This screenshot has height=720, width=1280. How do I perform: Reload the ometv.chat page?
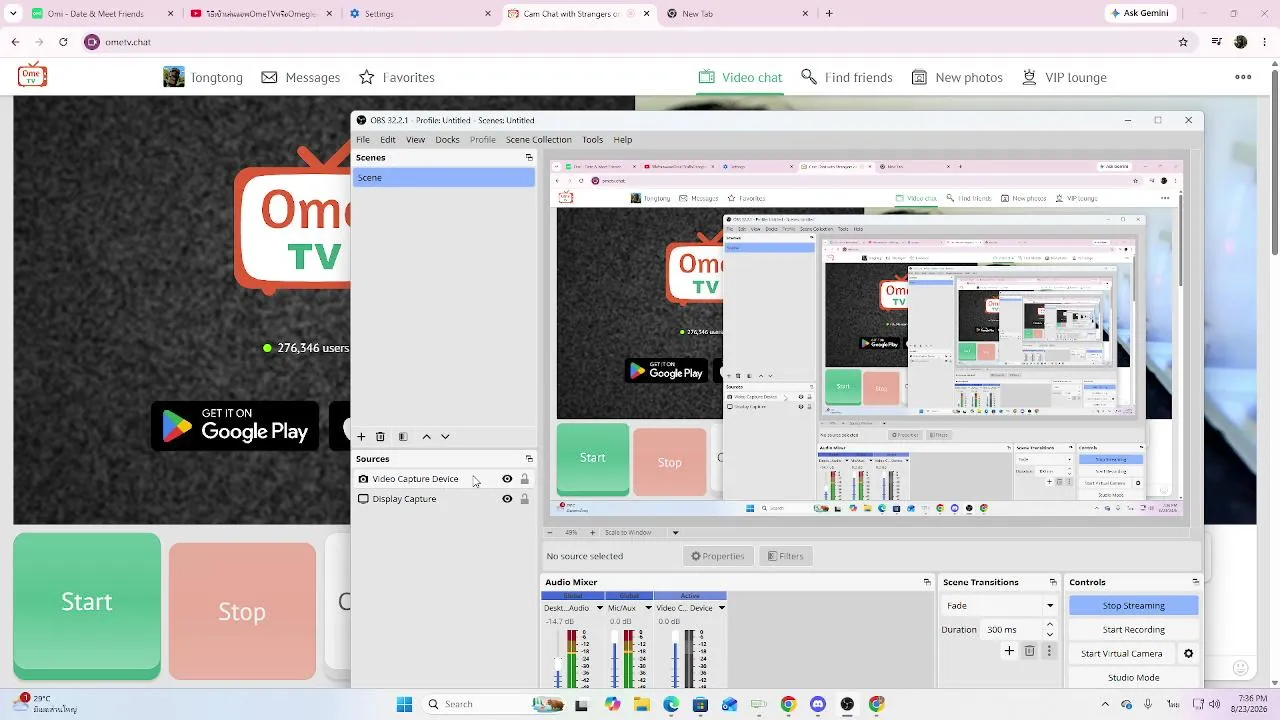[63, 42]
